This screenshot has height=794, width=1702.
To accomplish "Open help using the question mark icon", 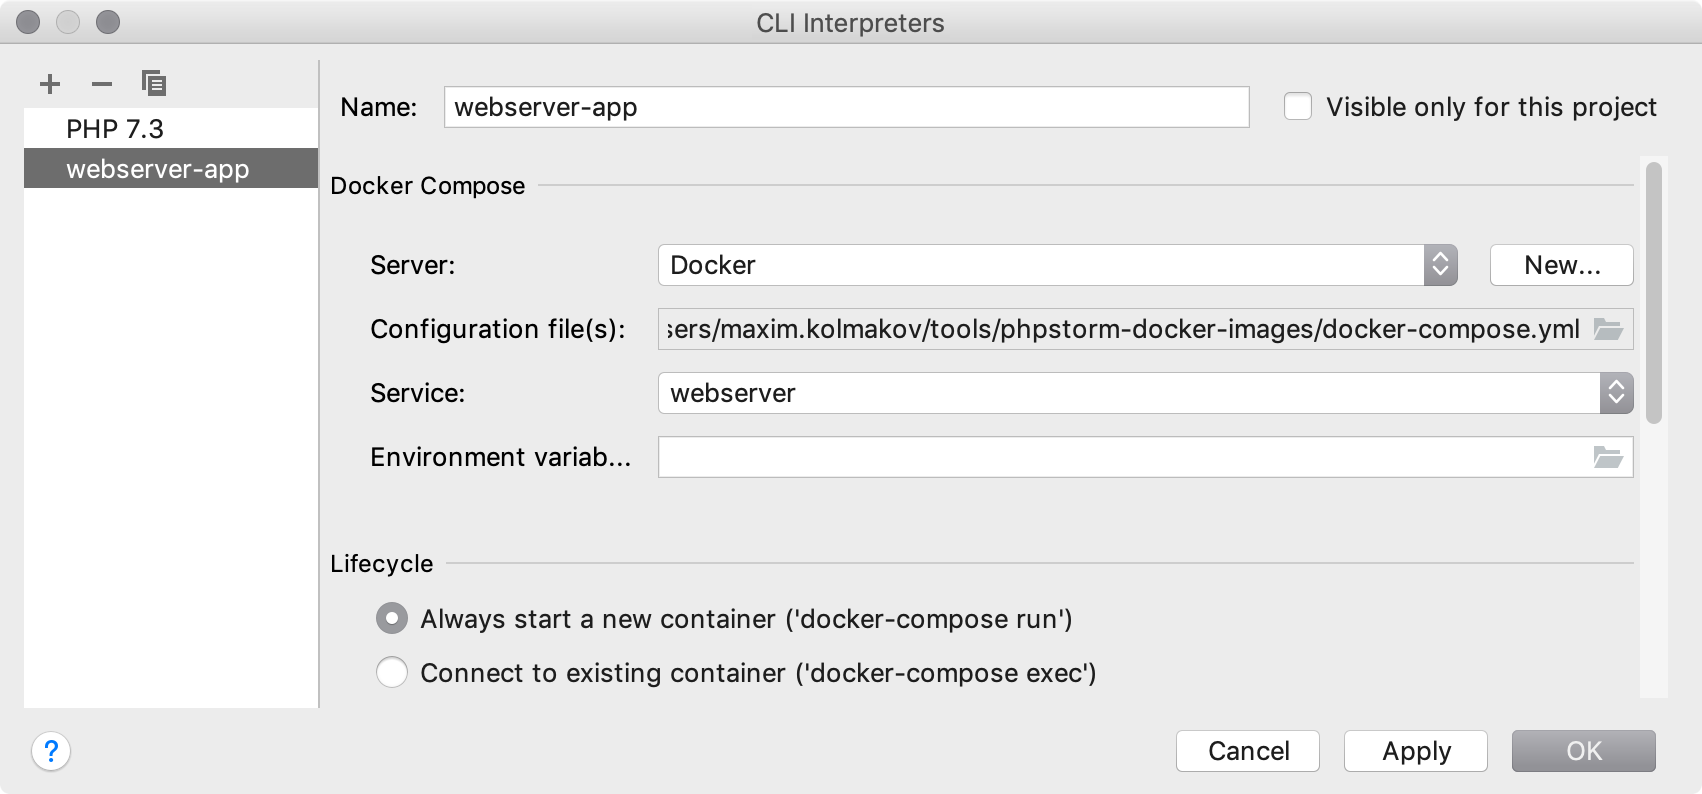I will (49, 751).
